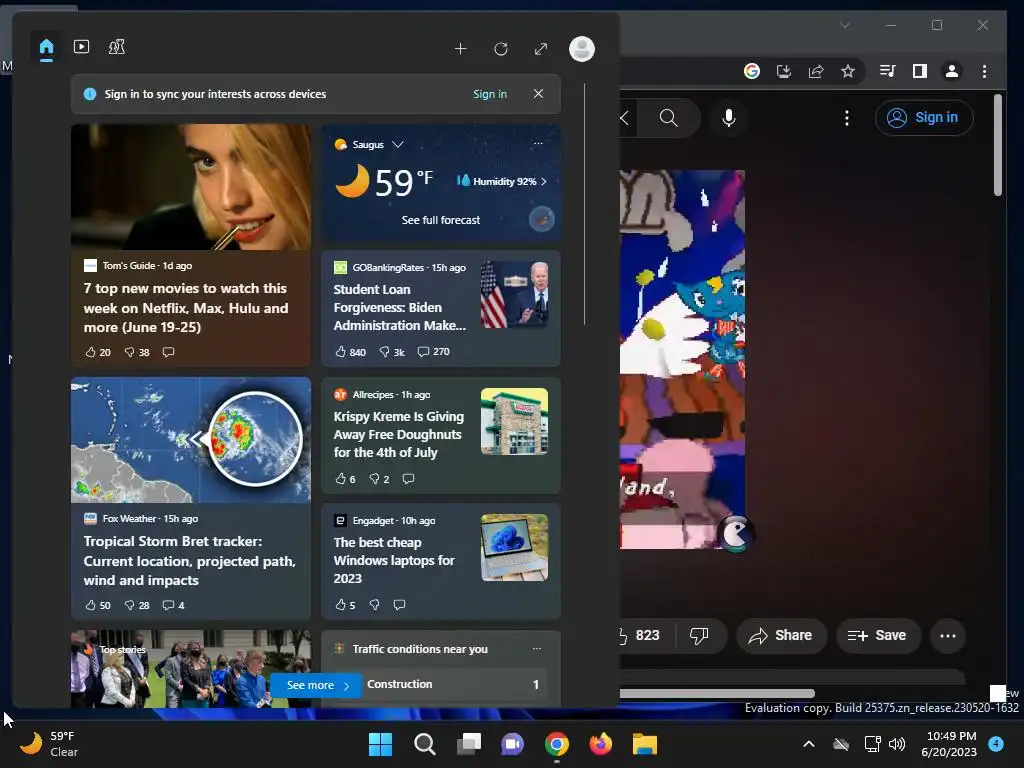The width and height of the screenshot is (1024, 768).
Task: Open Chrome profile icon
Action: (x=952, y=71)
